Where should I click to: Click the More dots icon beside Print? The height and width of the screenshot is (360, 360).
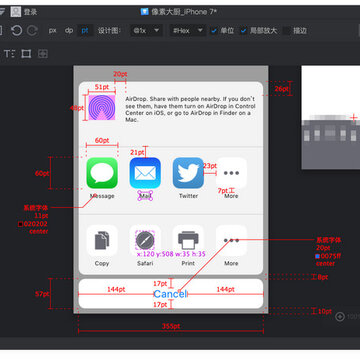click(x=231, y=240)
